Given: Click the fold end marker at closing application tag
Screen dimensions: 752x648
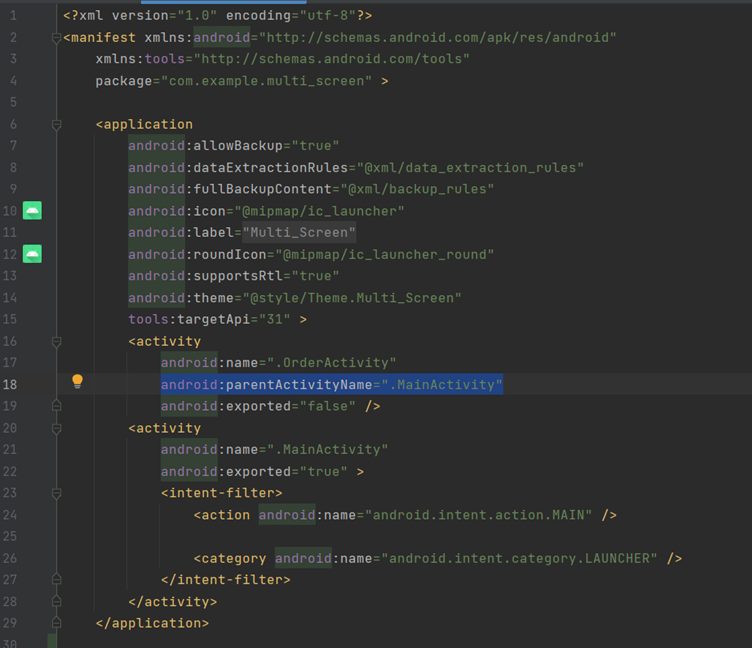Looking at the screenshot, I should 56,623.
